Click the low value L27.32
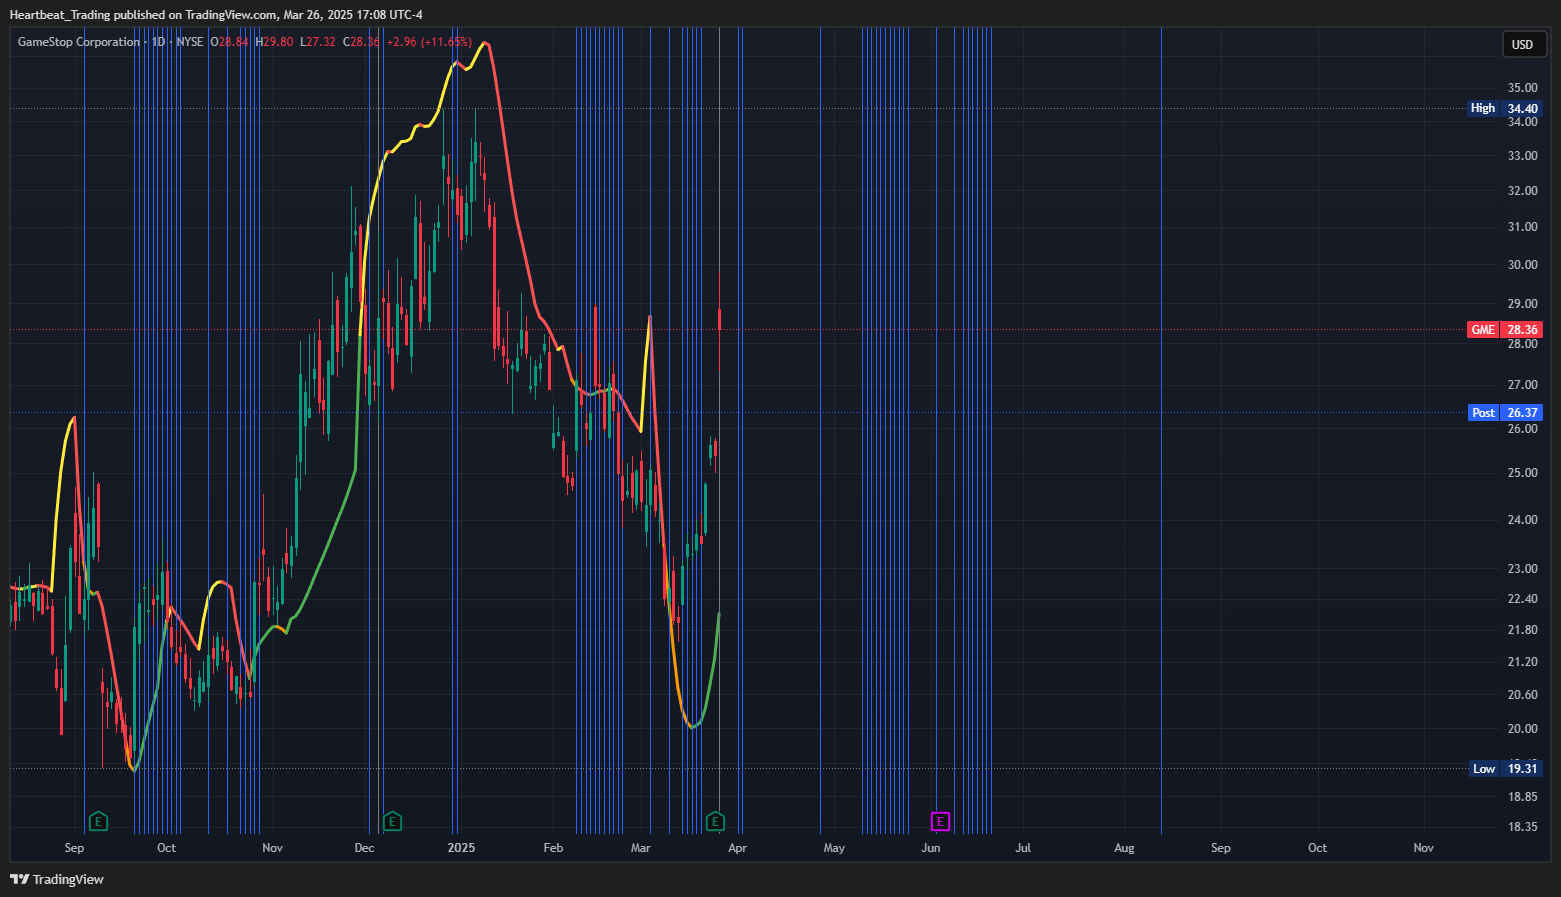 318,42
